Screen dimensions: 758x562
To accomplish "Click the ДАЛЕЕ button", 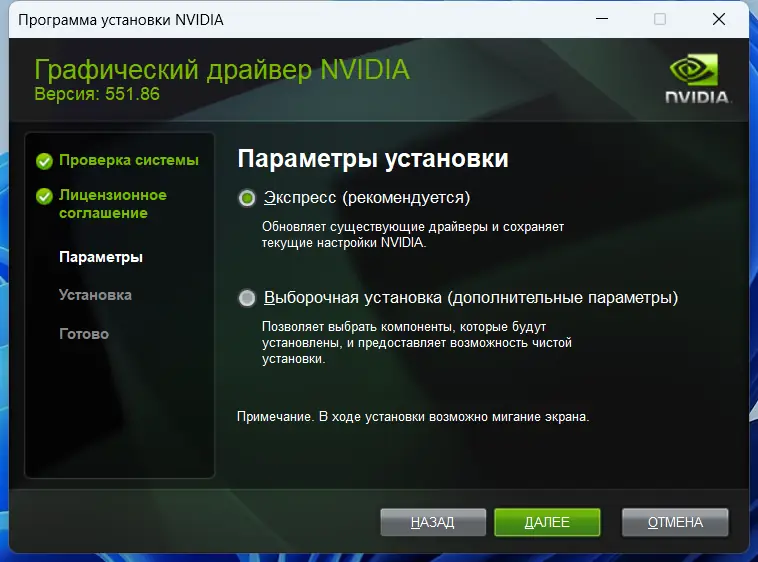I will point(547,522).
